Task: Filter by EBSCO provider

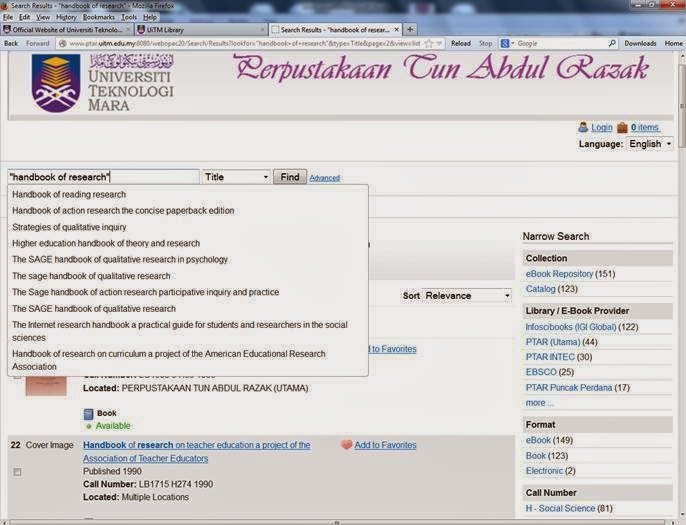Action: (x=541, y=372)
